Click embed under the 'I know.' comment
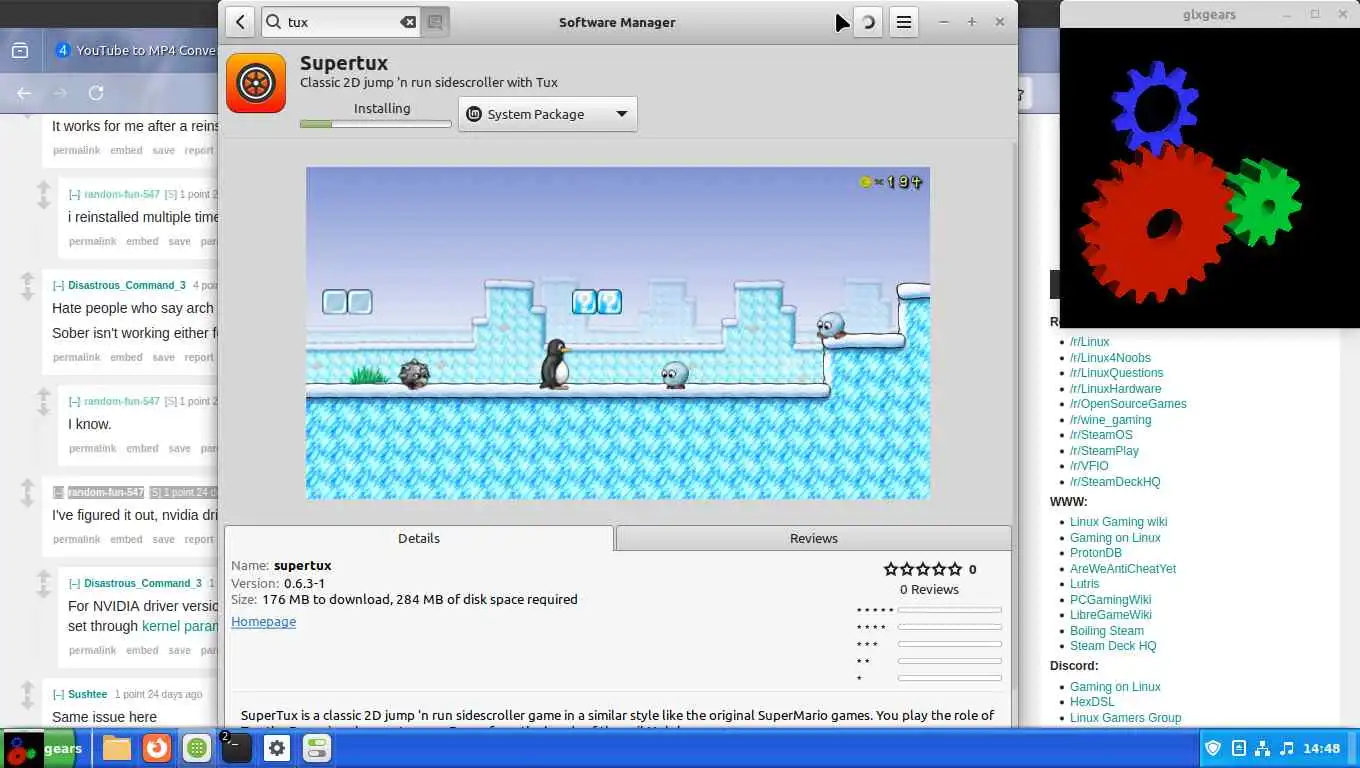Image resolution: width=1360 pixels, height=768 pixels. coord(142,448)
